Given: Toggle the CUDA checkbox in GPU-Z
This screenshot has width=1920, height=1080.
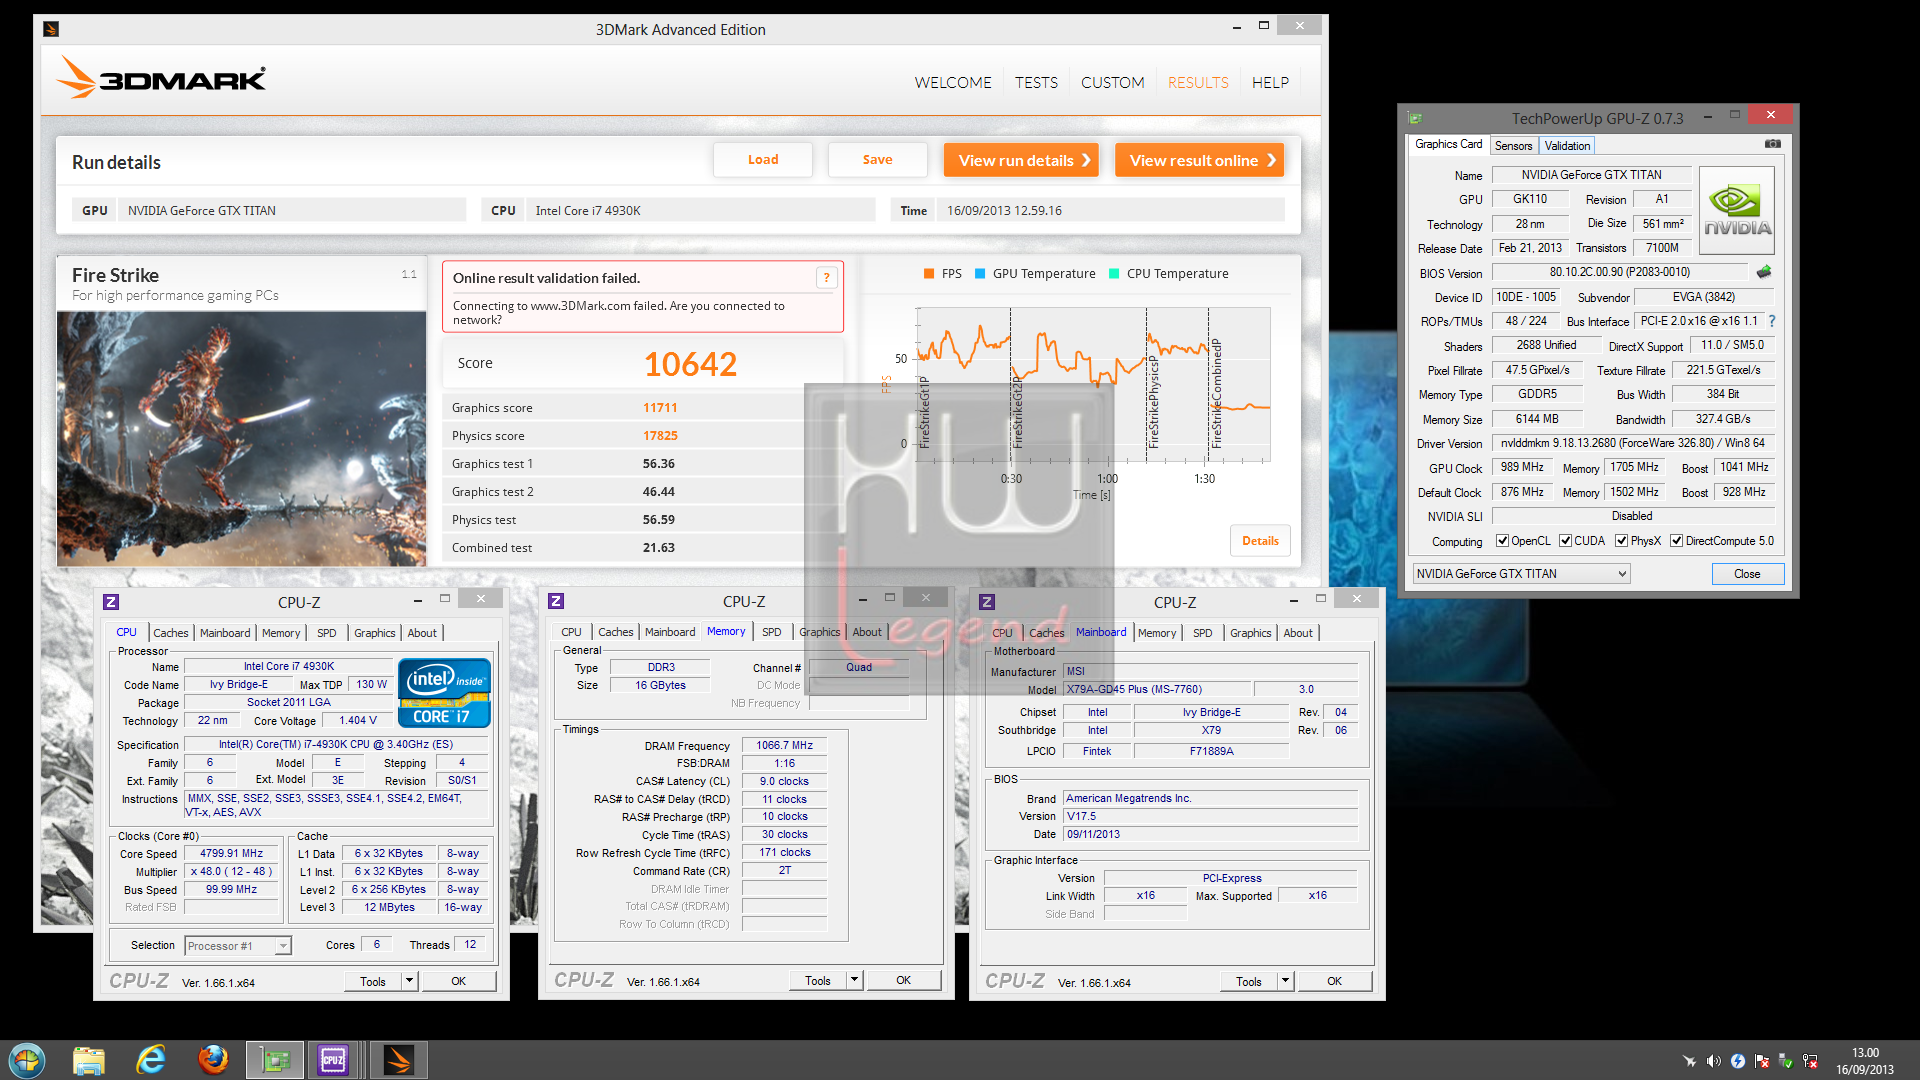Looking at the screenshot, I should (x=1565, y=541).
